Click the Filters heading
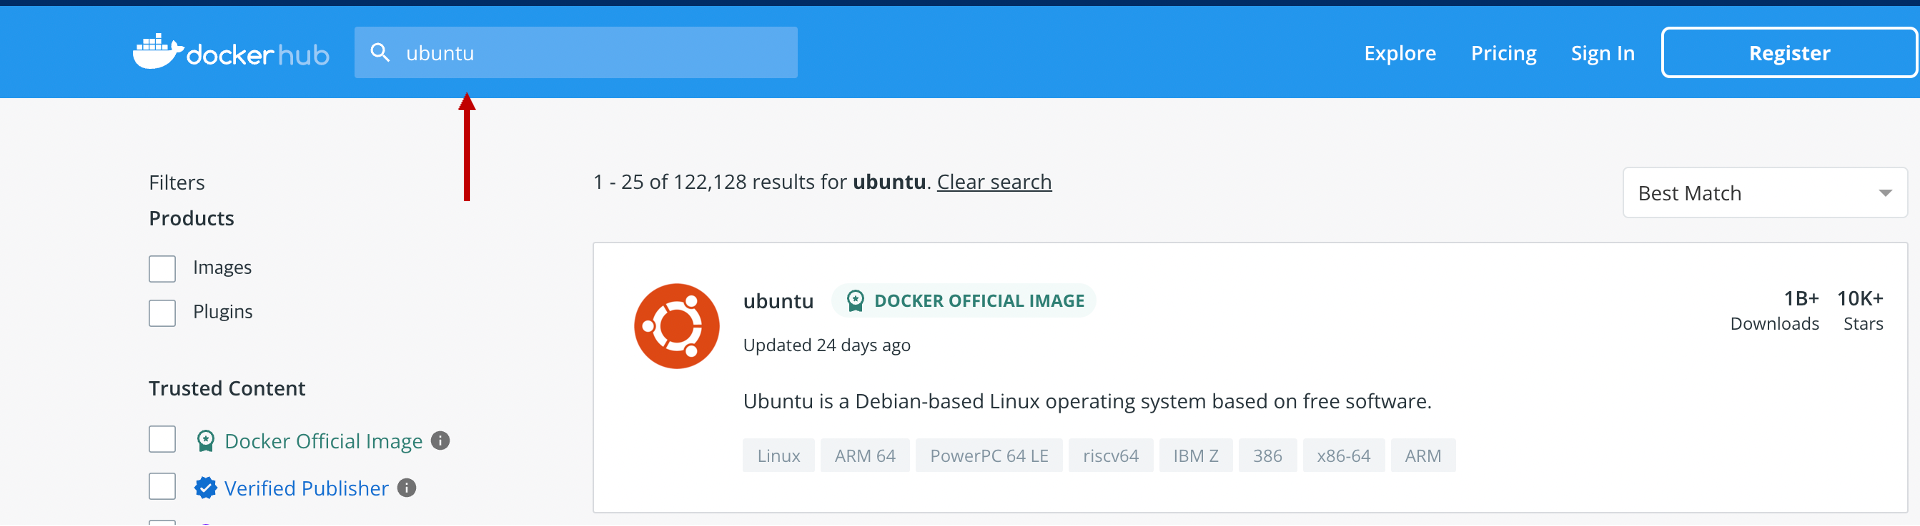 [x=177, y=183]
